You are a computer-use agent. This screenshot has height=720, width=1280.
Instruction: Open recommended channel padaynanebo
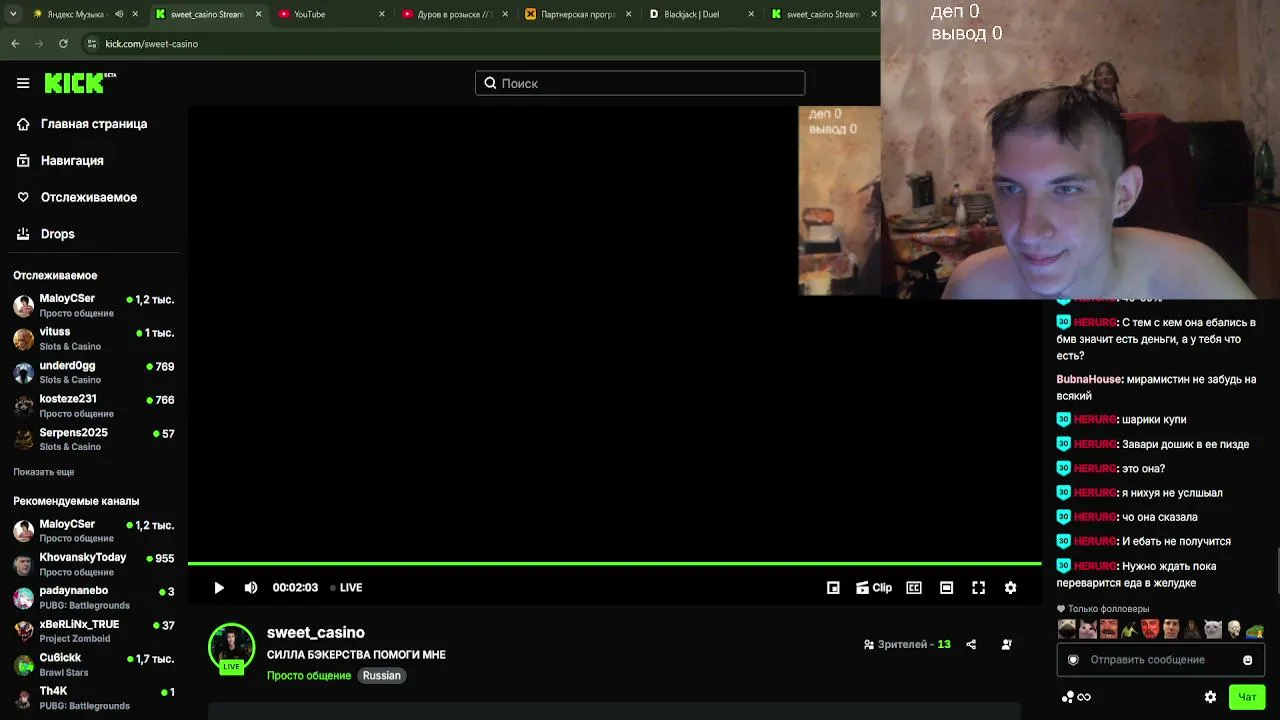[93, 597]
